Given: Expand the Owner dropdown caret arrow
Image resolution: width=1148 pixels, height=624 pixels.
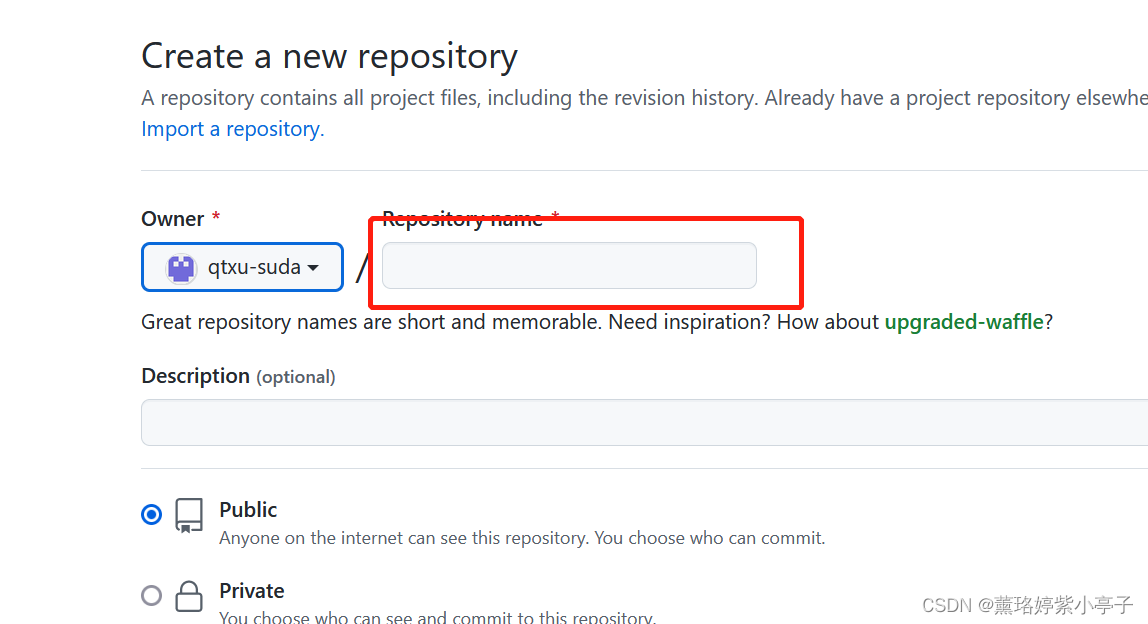Looking at the screenshot, I should [313, 268].
